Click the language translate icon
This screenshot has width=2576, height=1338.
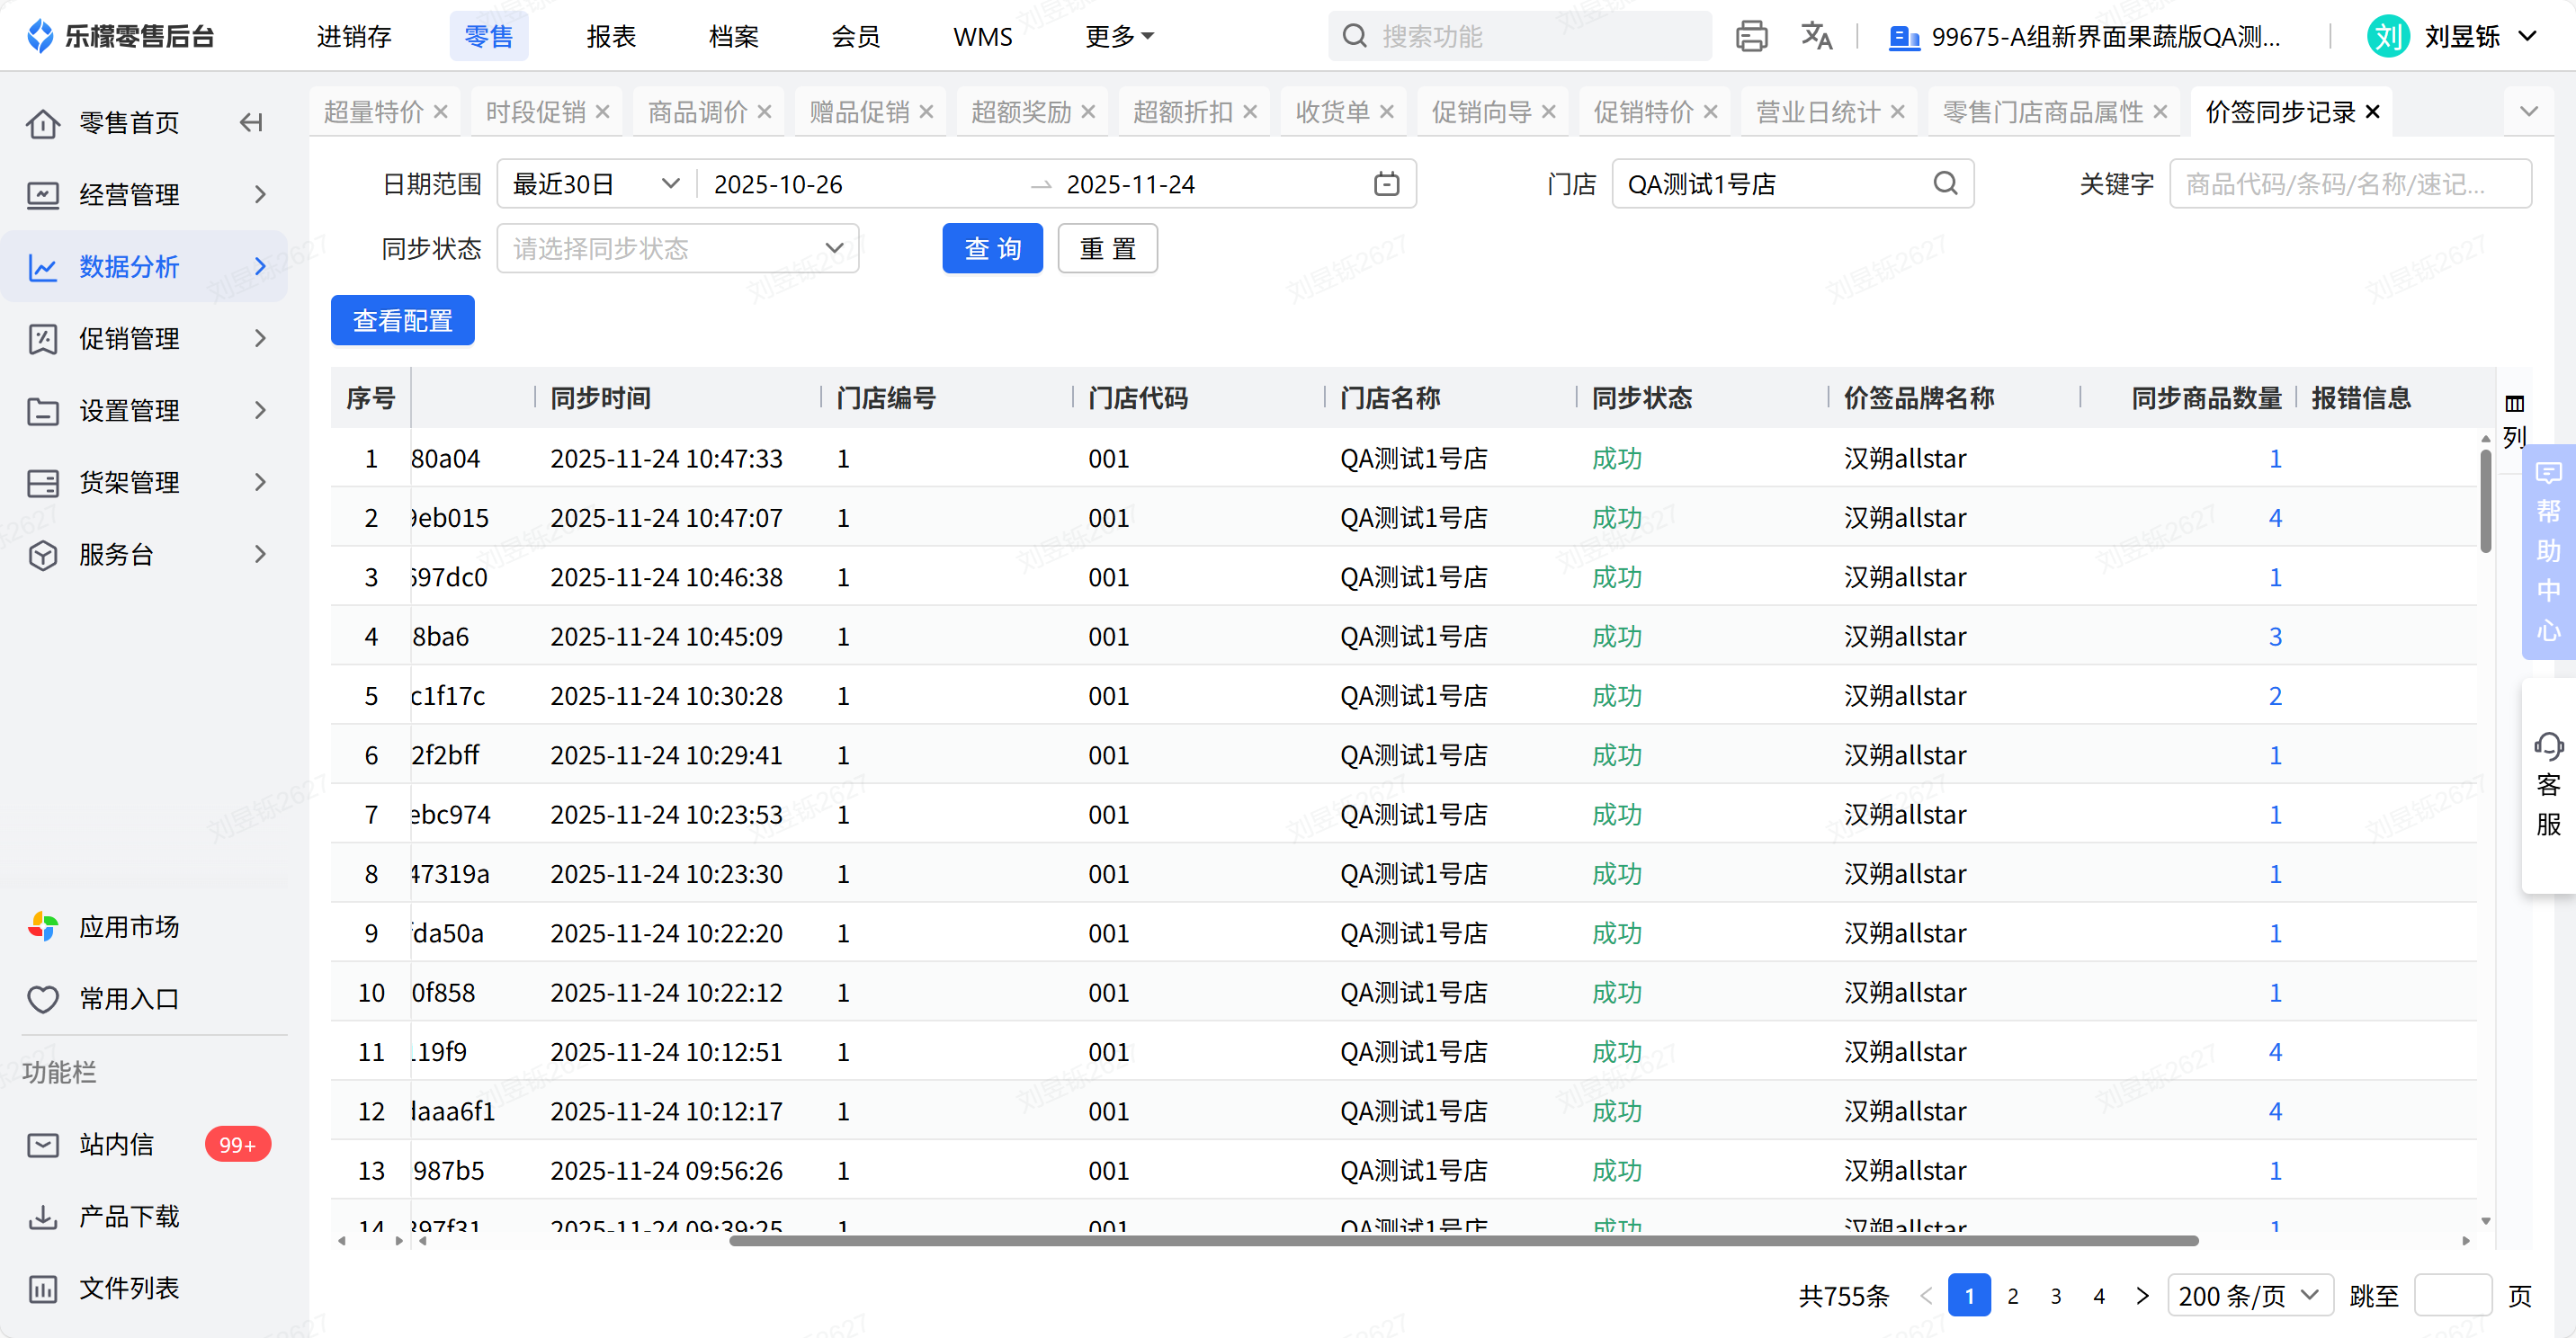(x=1816, y=37)
